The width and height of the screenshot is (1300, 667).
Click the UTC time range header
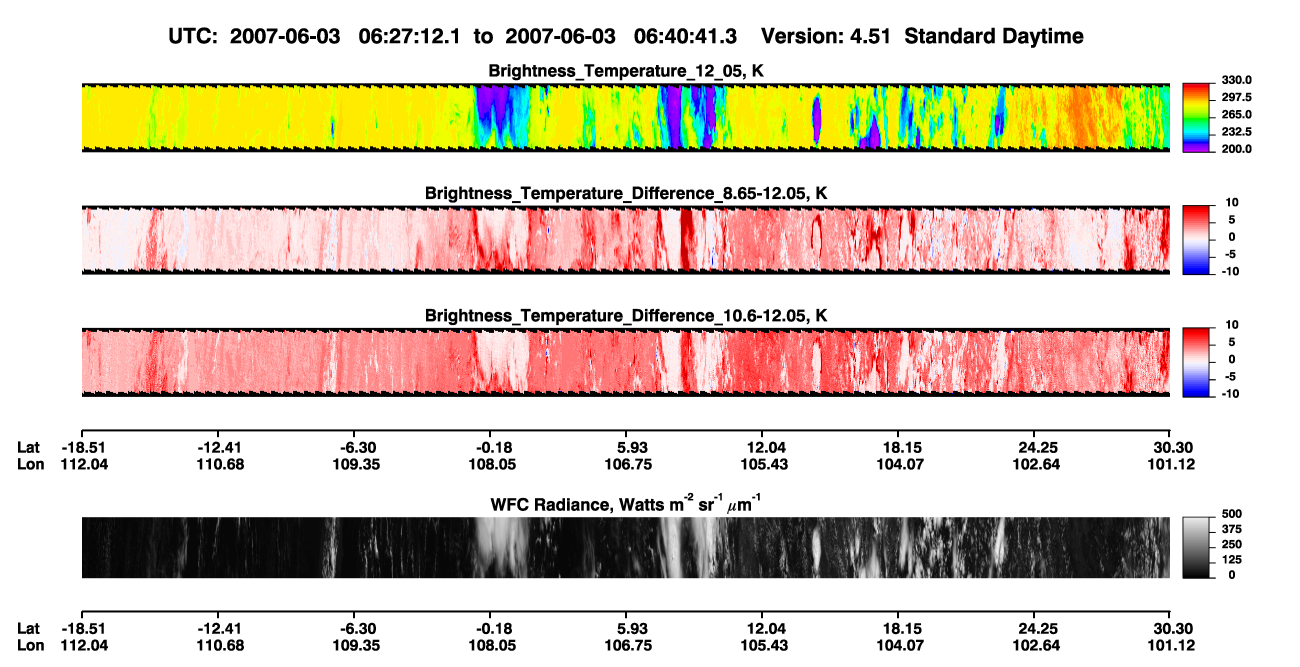pos(455,36)
